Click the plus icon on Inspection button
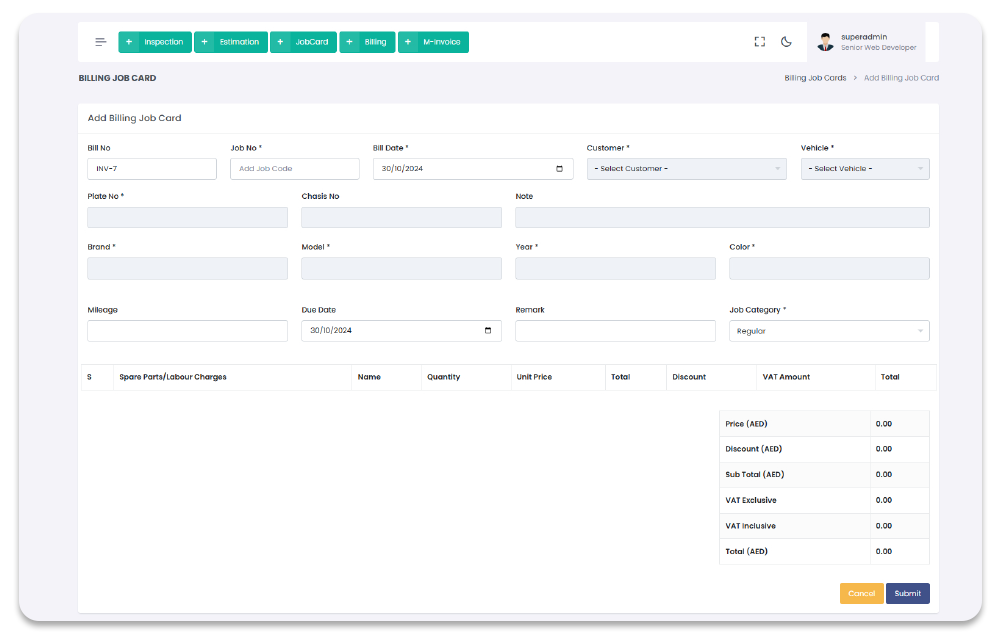 point(129,42)
